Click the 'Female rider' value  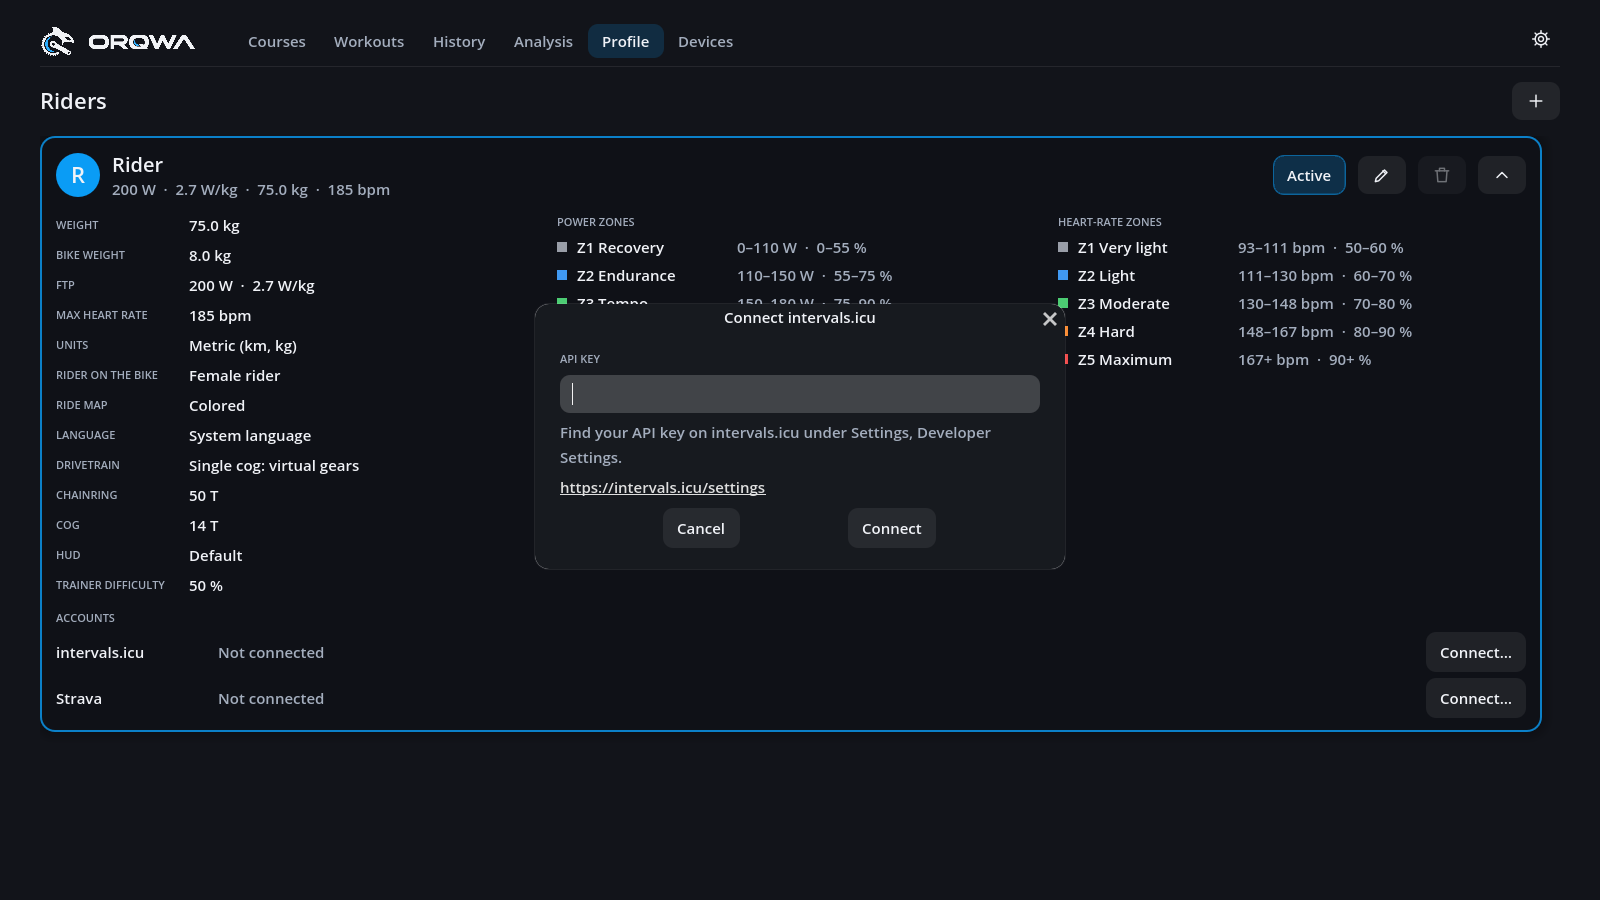tap(234, 376)
